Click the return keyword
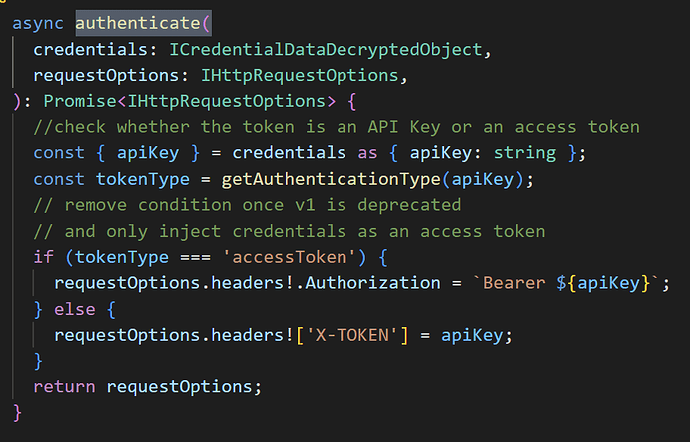Image resolution: width=690 pixels, height=442 pixels. pyautogui.click(x=64, y=387)
